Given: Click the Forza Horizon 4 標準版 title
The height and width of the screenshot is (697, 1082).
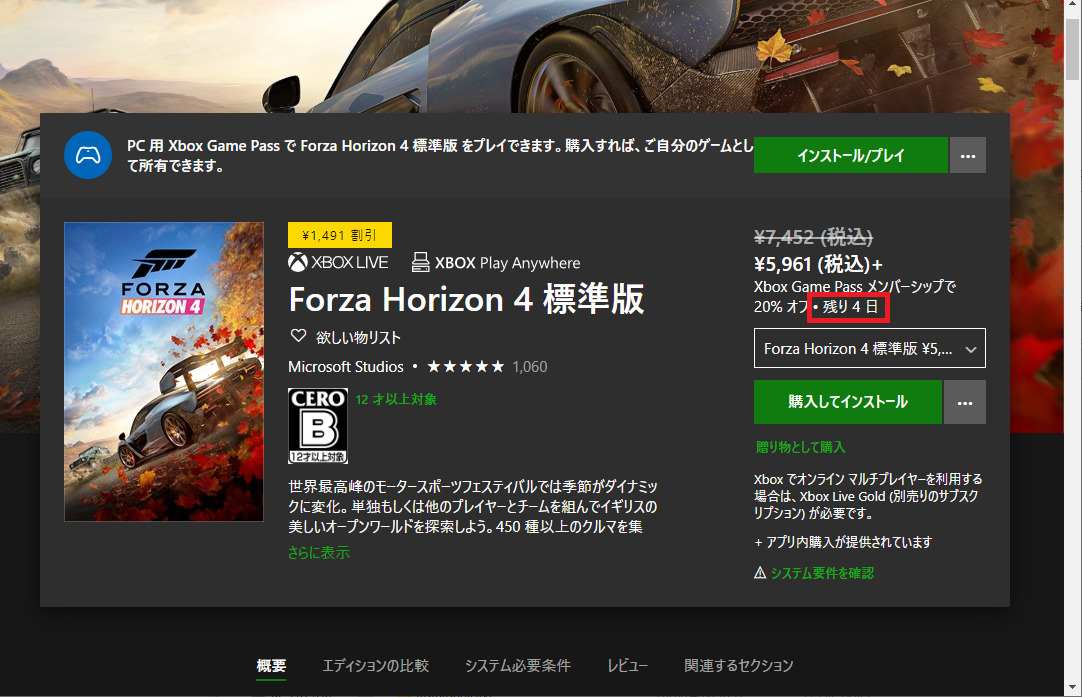Looking at the screenshot, I should 466,300.
